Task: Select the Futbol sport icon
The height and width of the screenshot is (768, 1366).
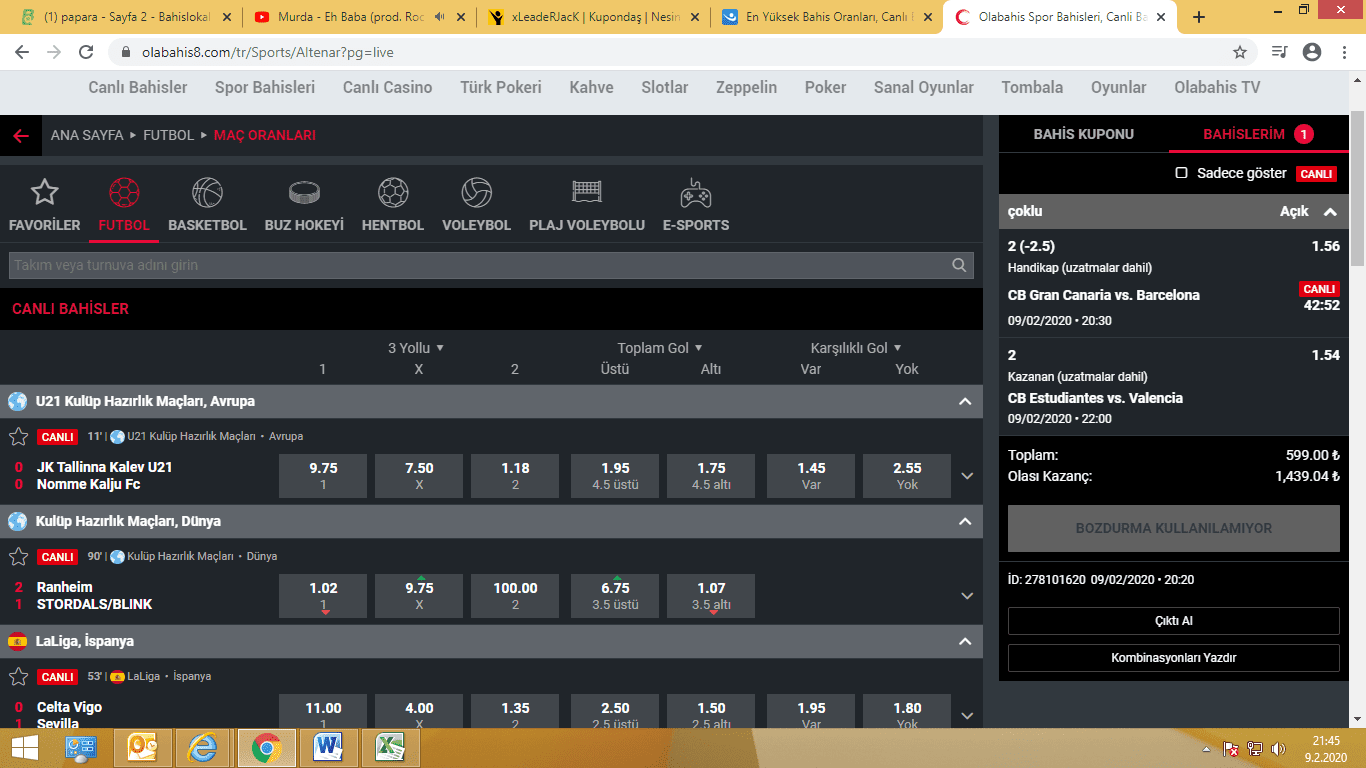Action: [x=124, y=192]
